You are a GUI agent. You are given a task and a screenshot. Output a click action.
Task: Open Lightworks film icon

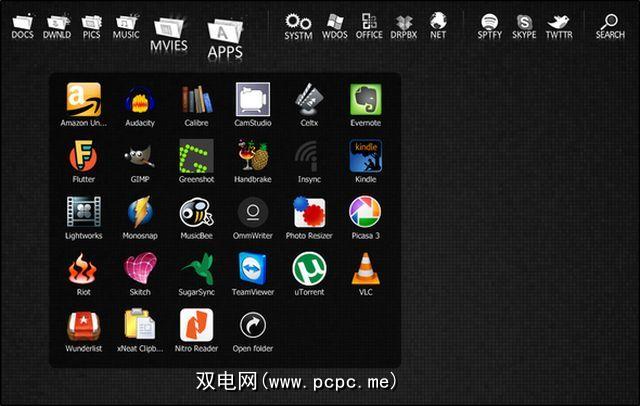tap(84, 217)
